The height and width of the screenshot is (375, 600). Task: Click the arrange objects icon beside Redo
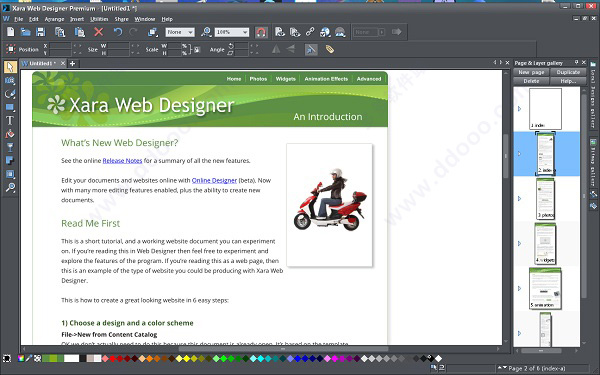point(153,32)
